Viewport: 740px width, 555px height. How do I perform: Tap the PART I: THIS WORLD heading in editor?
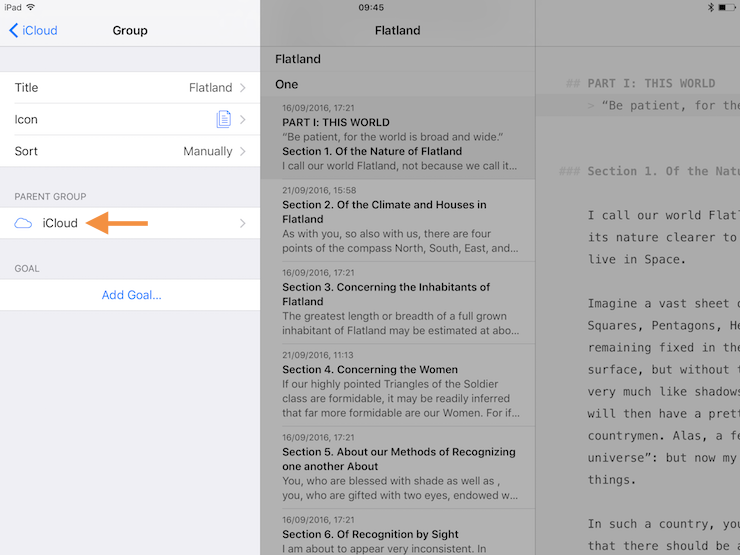coord(652,84)
